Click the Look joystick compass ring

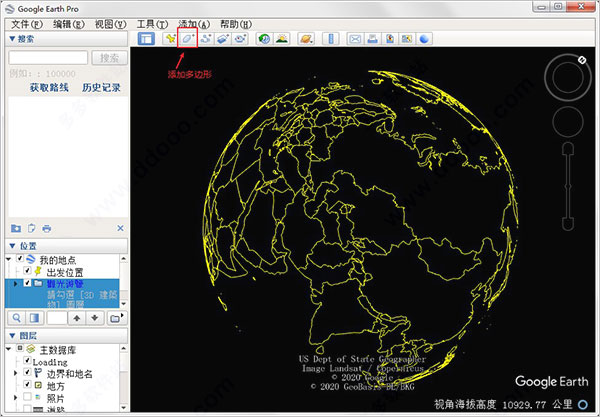pos(567,78)
